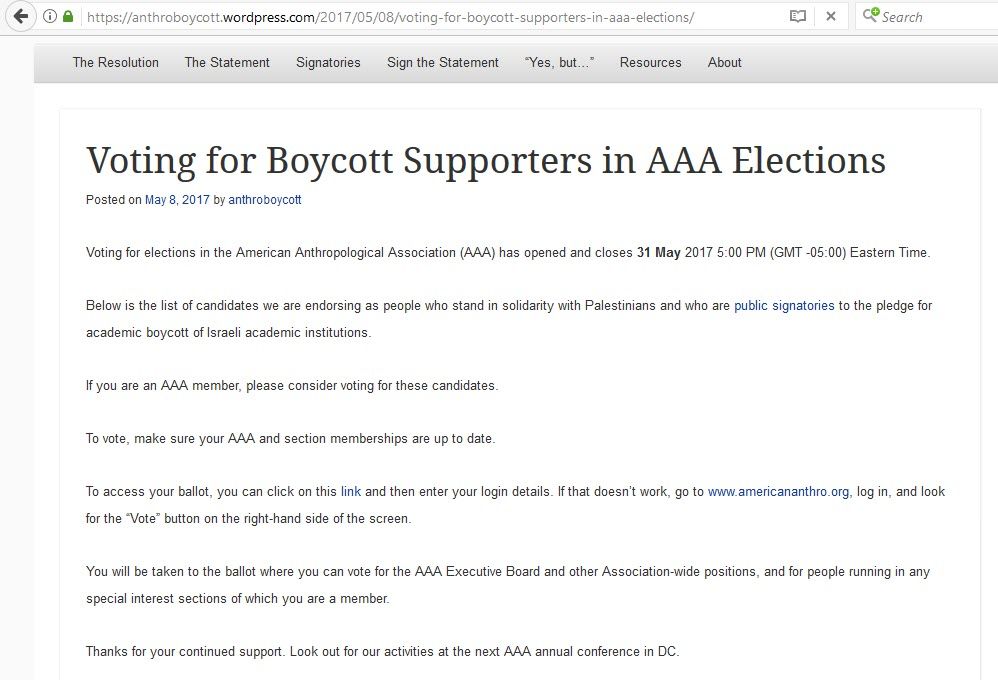Click the May 8, 2017 date link
The width and height of the screenshot is (998, 680).
point(177,200)
